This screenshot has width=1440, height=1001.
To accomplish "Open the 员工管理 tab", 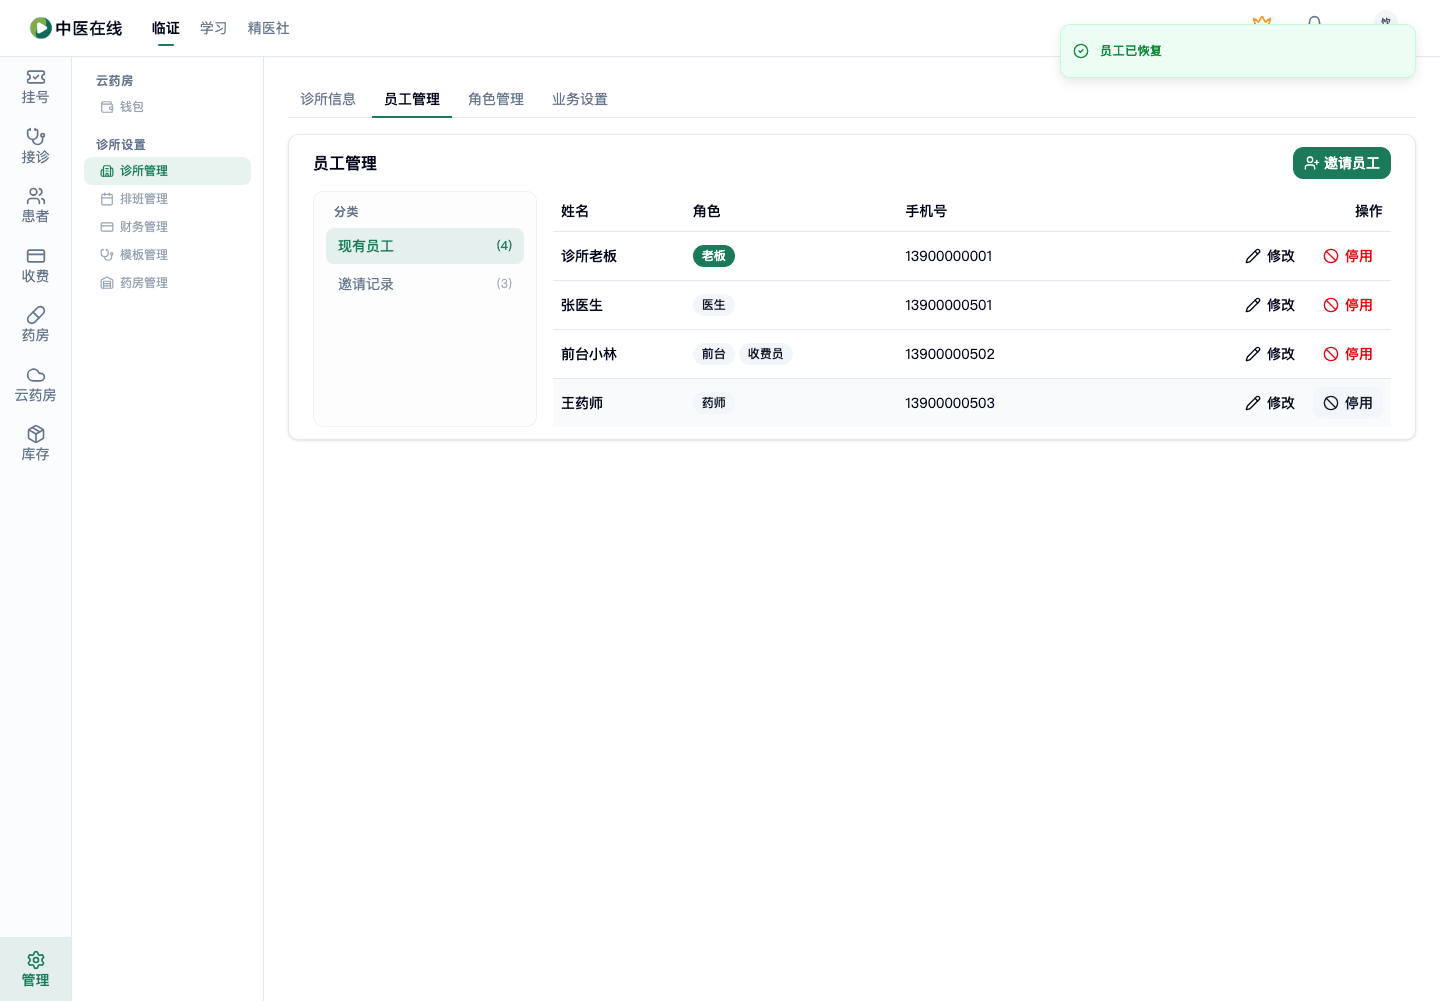I will pyautogui.click(x=412, y=99).
